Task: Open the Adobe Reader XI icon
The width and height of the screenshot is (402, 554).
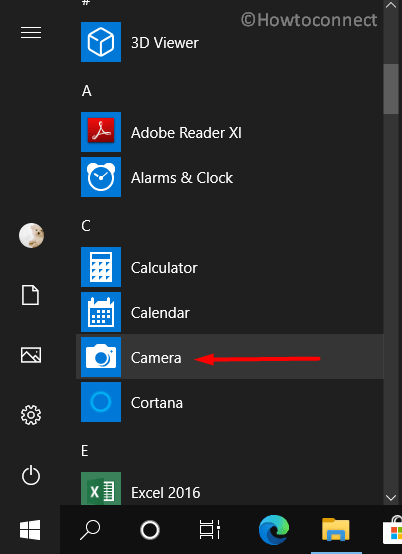Action: [x=101, y=132]
